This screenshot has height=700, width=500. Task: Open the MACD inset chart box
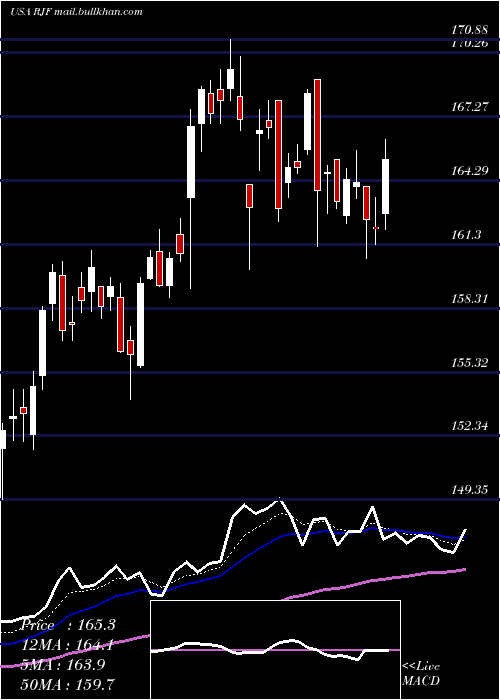click(x=275, y=650)
